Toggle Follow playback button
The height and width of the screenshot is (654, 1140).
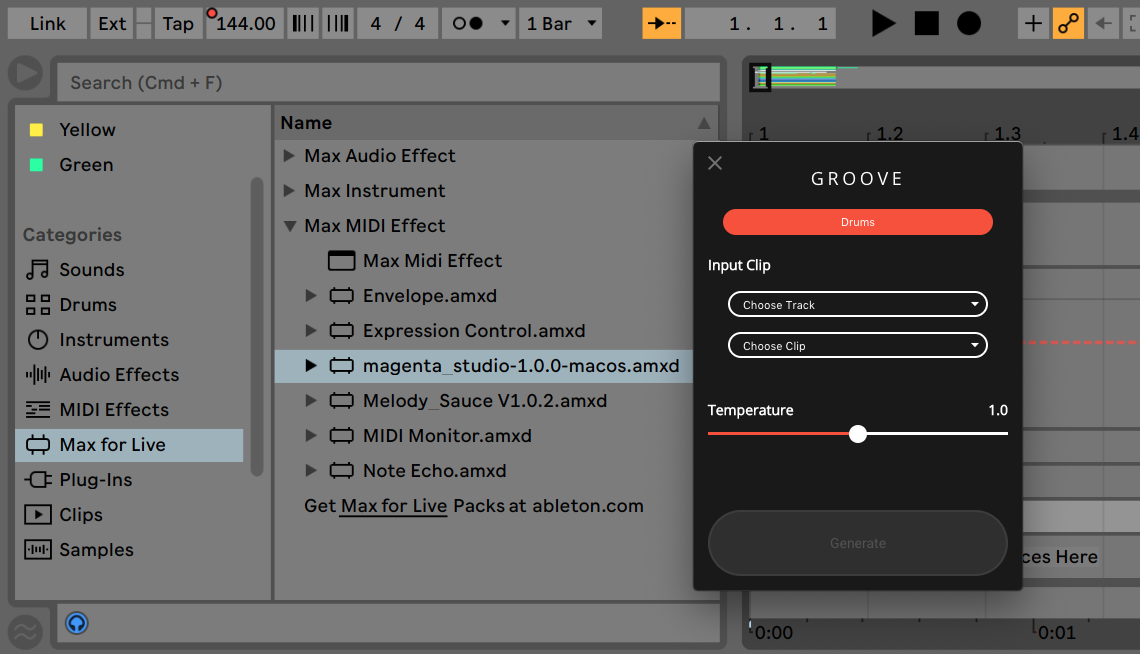[662, 23]
